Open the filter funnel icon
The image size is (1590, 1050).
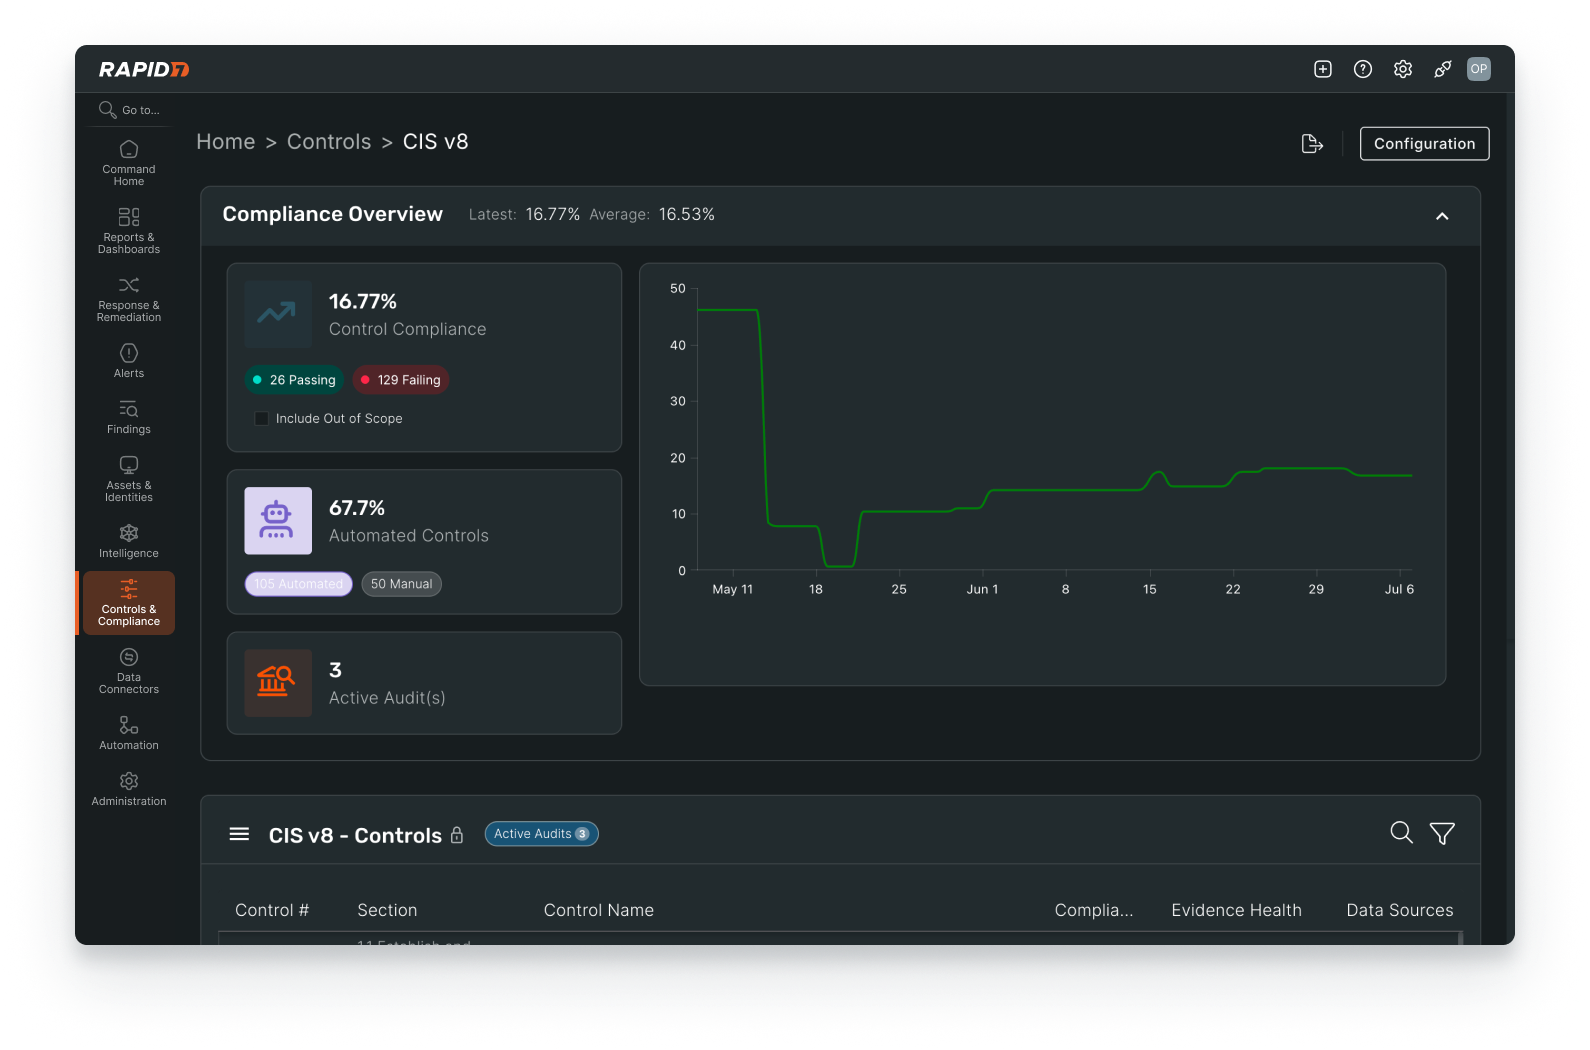pos(1442,833)
